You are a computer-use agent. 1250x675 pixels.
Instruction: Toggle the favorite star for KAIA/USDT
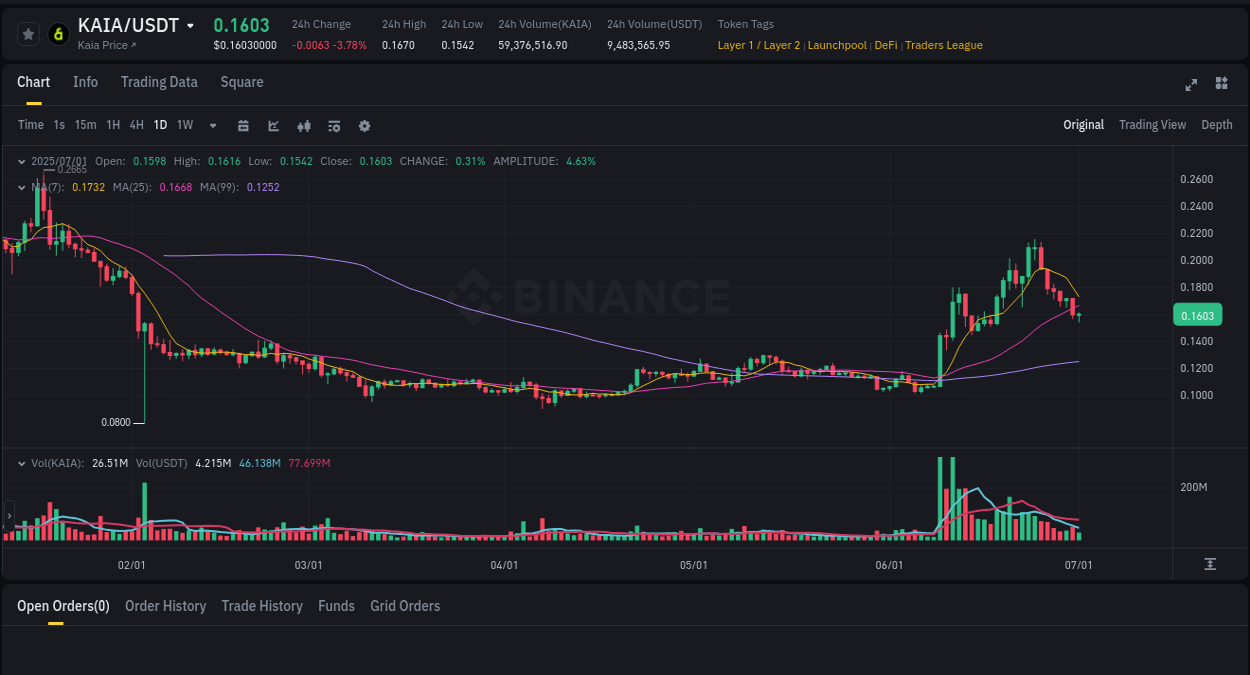(28, 33)
